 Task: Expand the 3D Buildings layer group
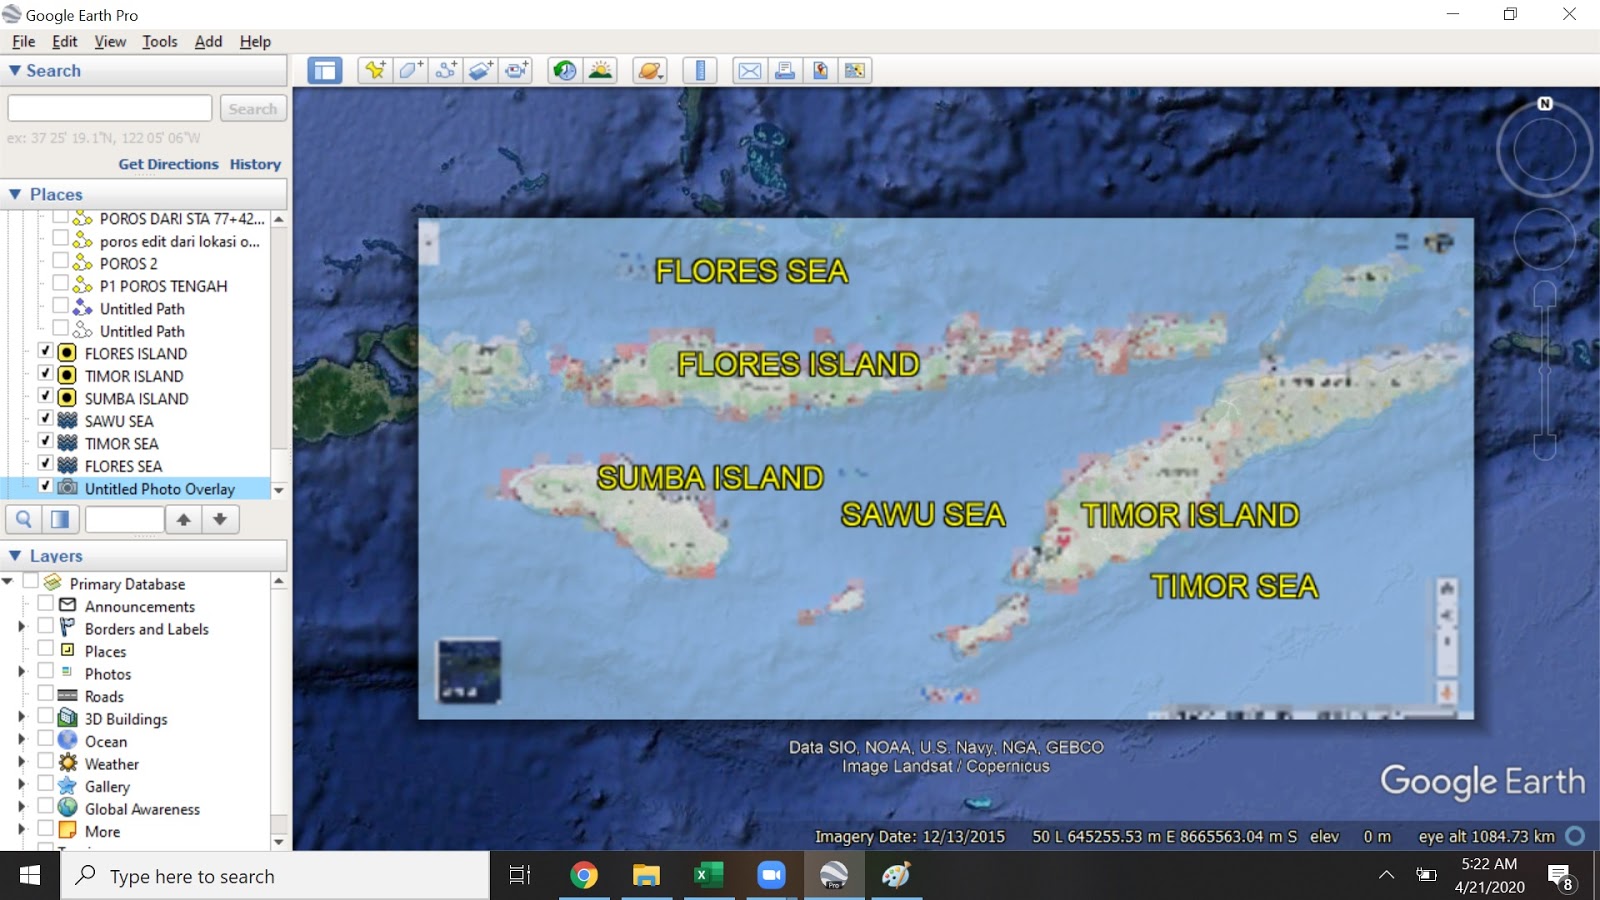click(22, 718)
